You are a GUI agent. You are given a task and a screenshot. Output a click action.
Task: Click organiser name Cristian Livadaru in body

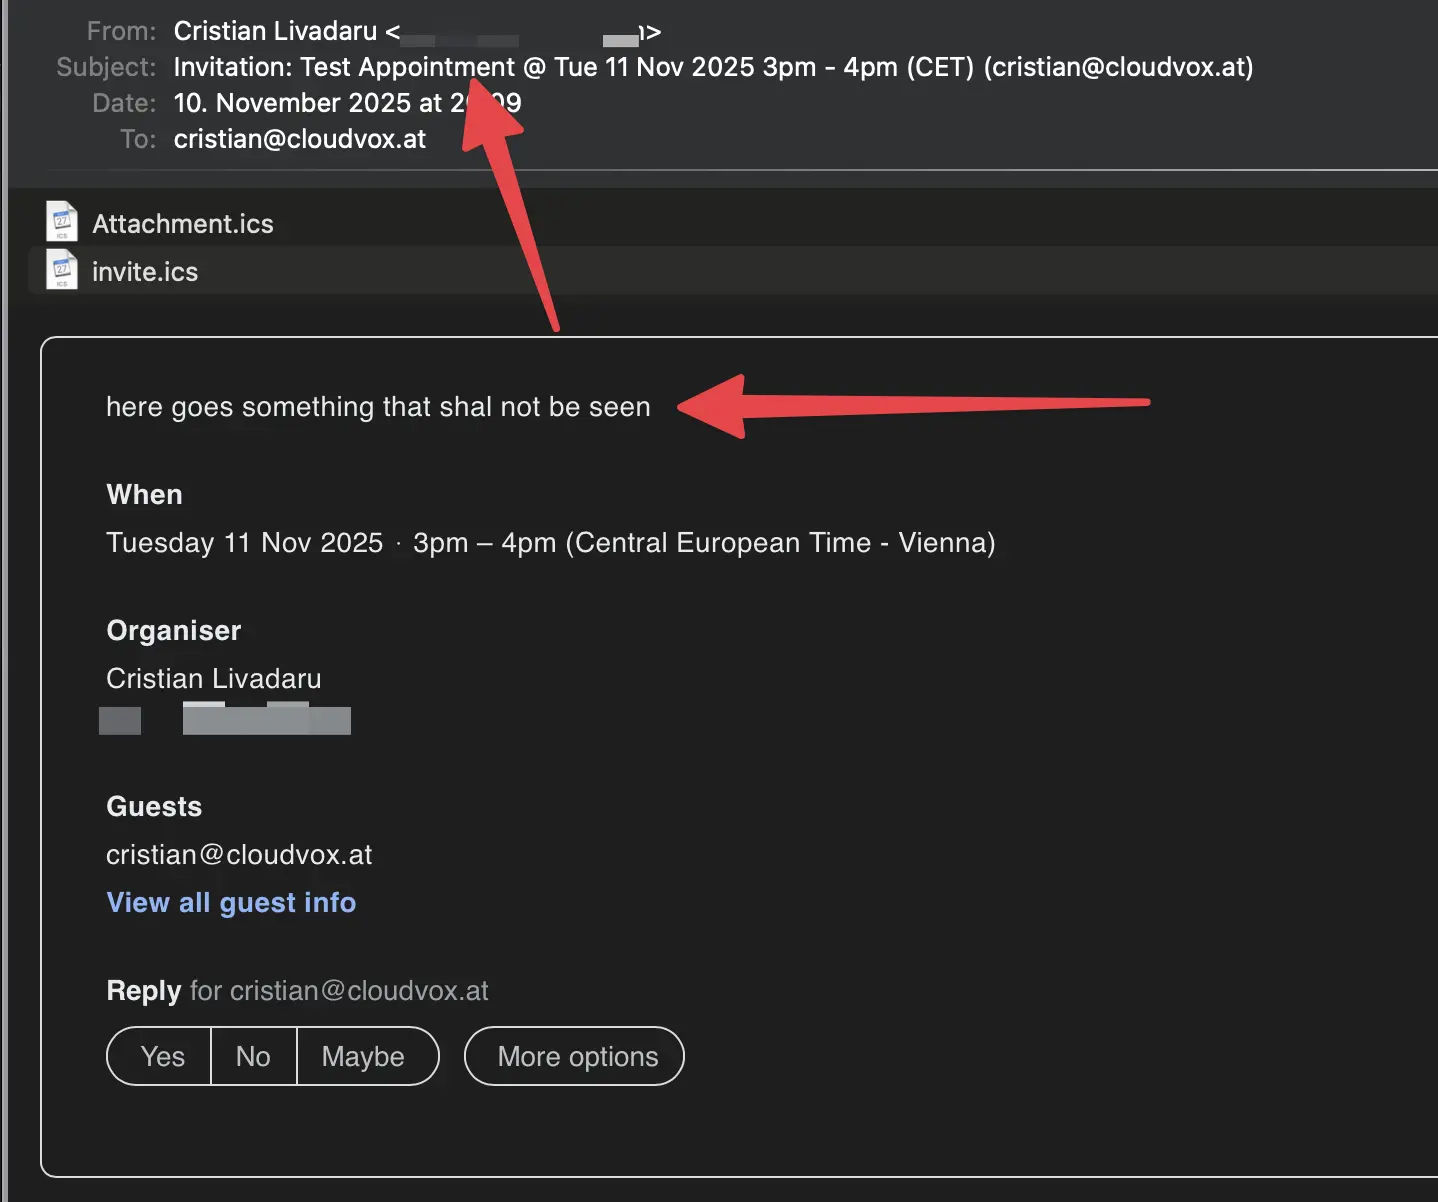coord(214,679)
